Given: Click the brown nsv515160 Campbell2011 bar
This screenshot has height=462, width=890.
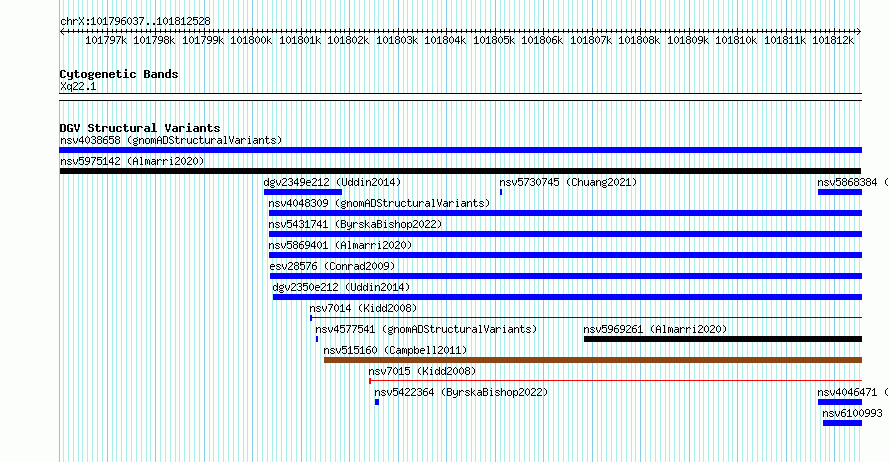Looking at the screenshot, I should pos(593,360).
